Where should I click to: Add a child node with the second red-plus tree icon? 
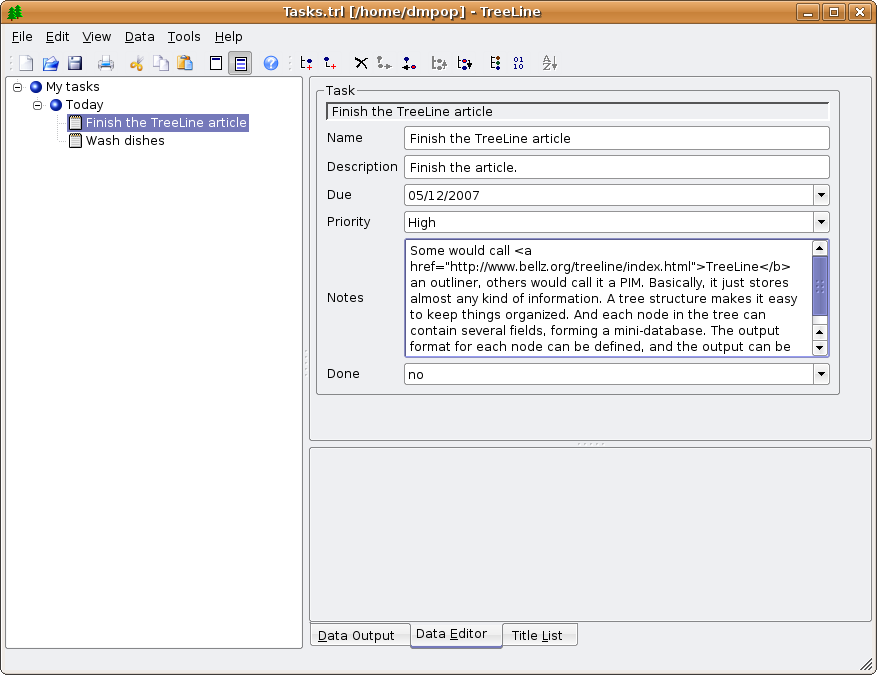coord(330,63)
